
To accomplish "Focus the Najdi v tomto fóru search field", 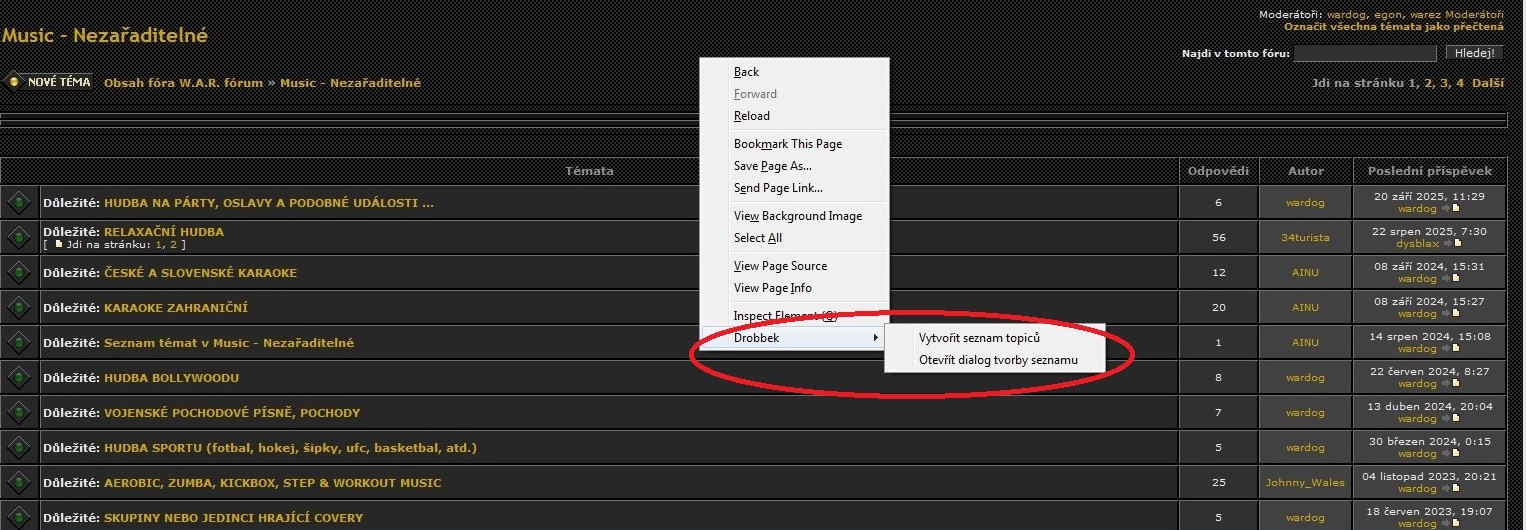I will click(1364, 53).
